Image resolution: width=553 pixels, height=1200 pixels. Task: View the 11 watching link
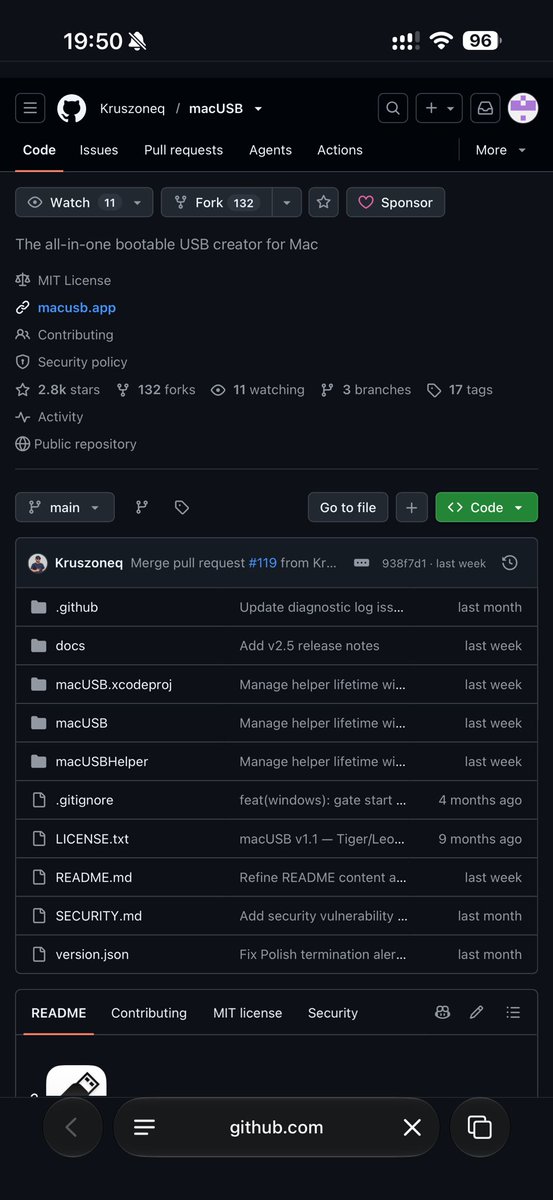(x=258, y=390)
